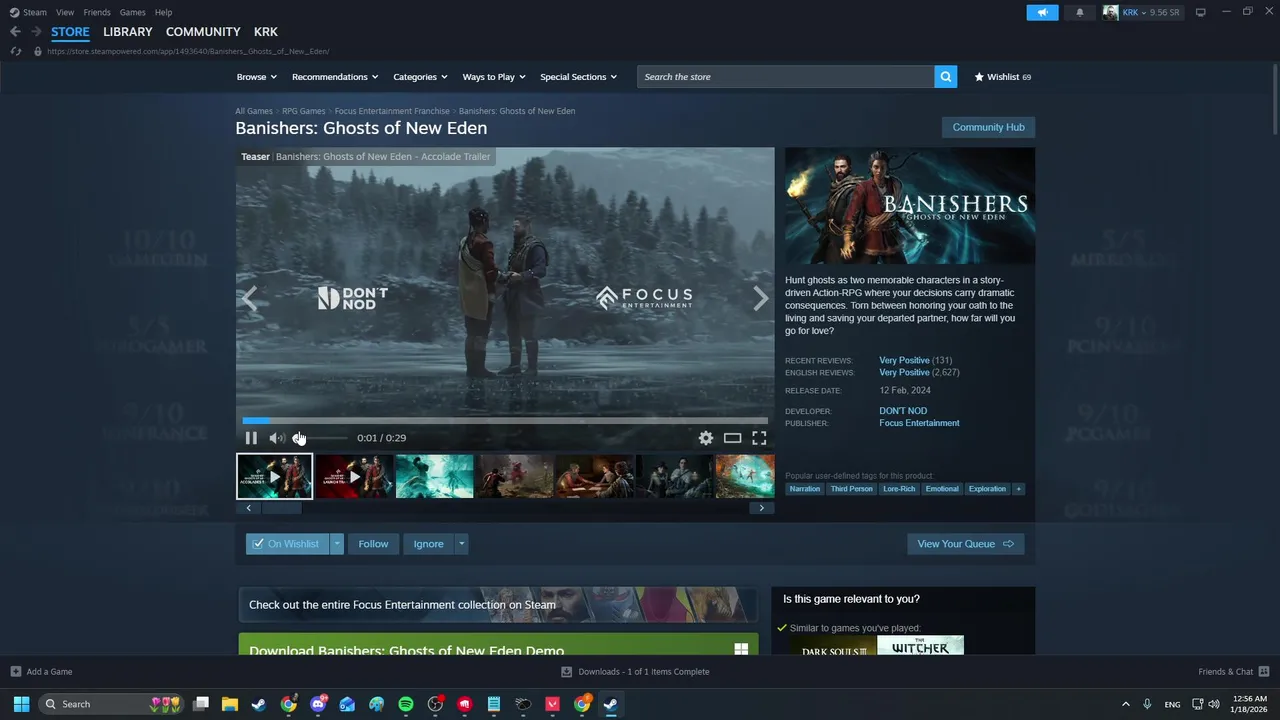Click the Add a Game plus icon
1280x720 pixels.
pyautogui.click(x=15, y=672)
